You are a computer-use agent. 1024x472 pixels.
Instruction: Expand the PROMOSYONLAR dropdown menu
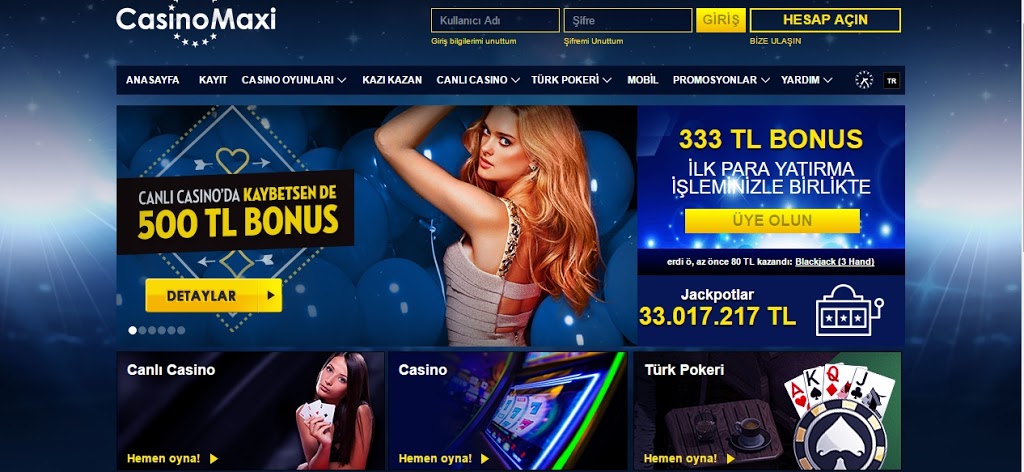(x=721, y=80)
